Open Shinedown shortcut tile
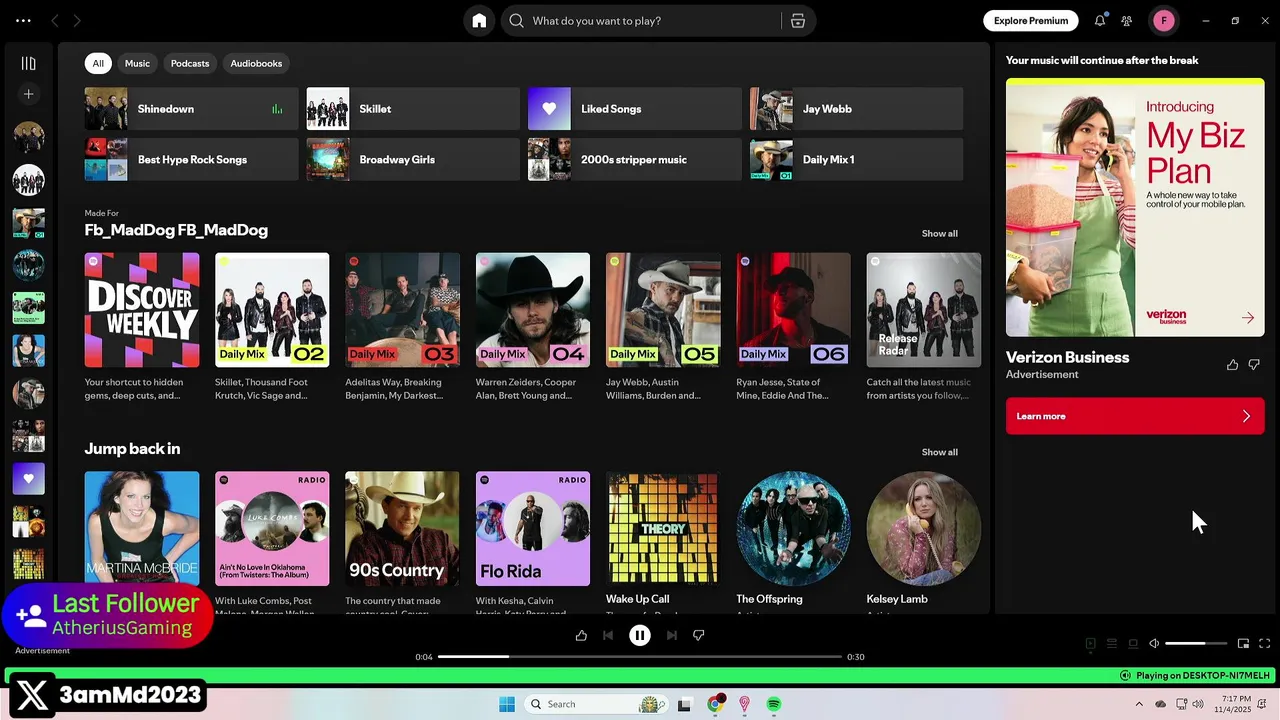Screen dimensions: 1280x720 point(191,109)
